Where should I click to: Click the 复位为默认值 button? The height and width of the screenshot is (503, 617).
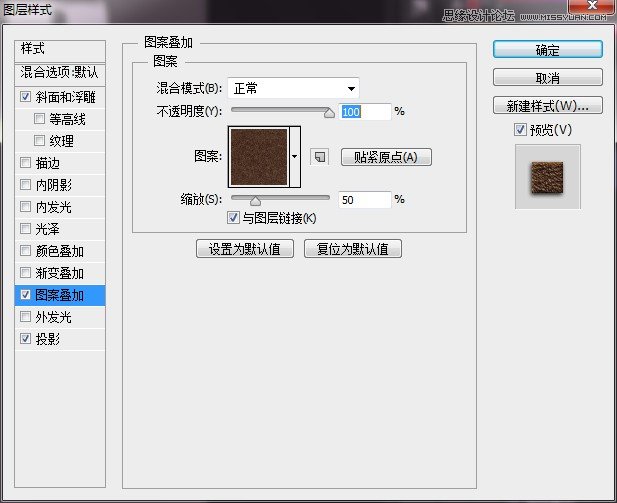[353, 249]
